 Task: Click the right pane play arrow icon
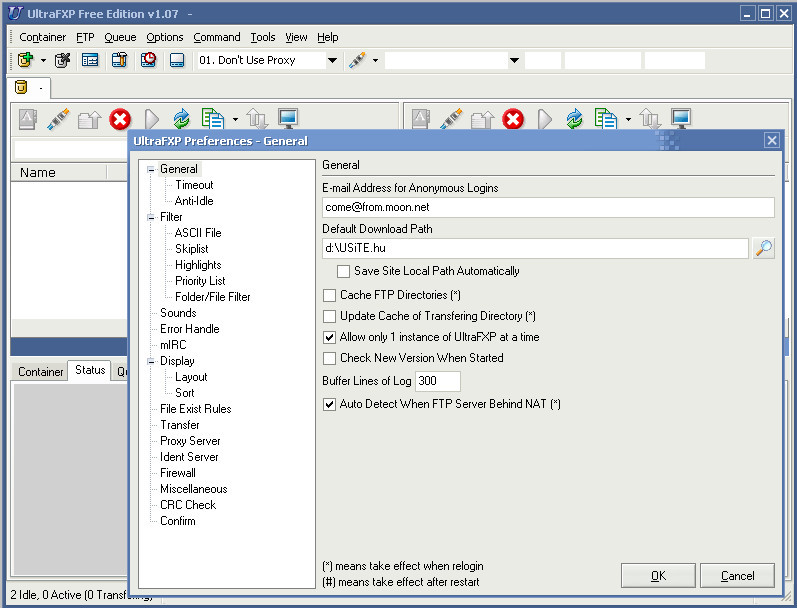[544, 120]
